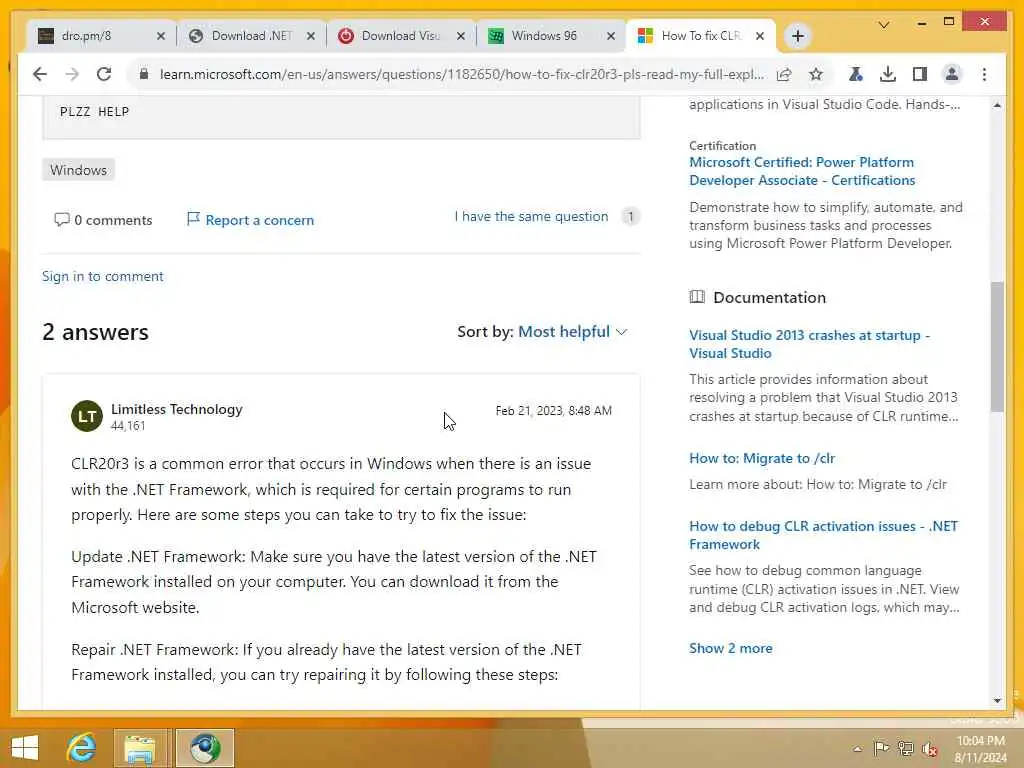Viewport: 1024px width, 768px height.
Task: Open the Chrome labs flask icon
Action: pos(856,74)
